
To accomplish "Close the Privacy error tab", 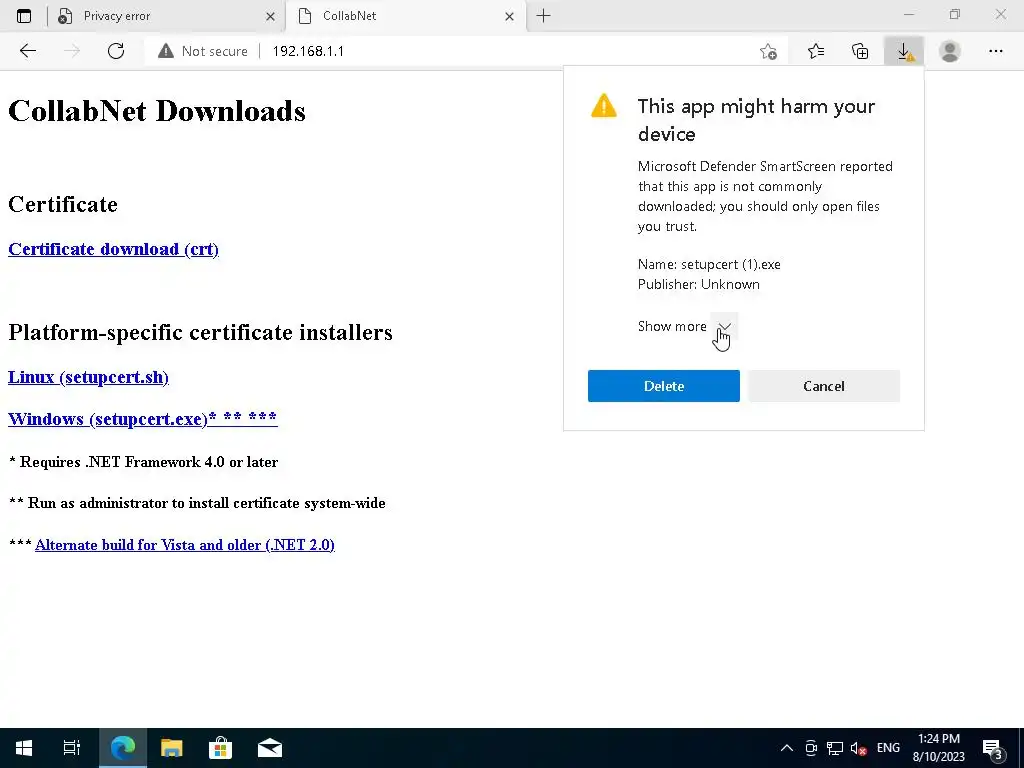I will 270,16.
